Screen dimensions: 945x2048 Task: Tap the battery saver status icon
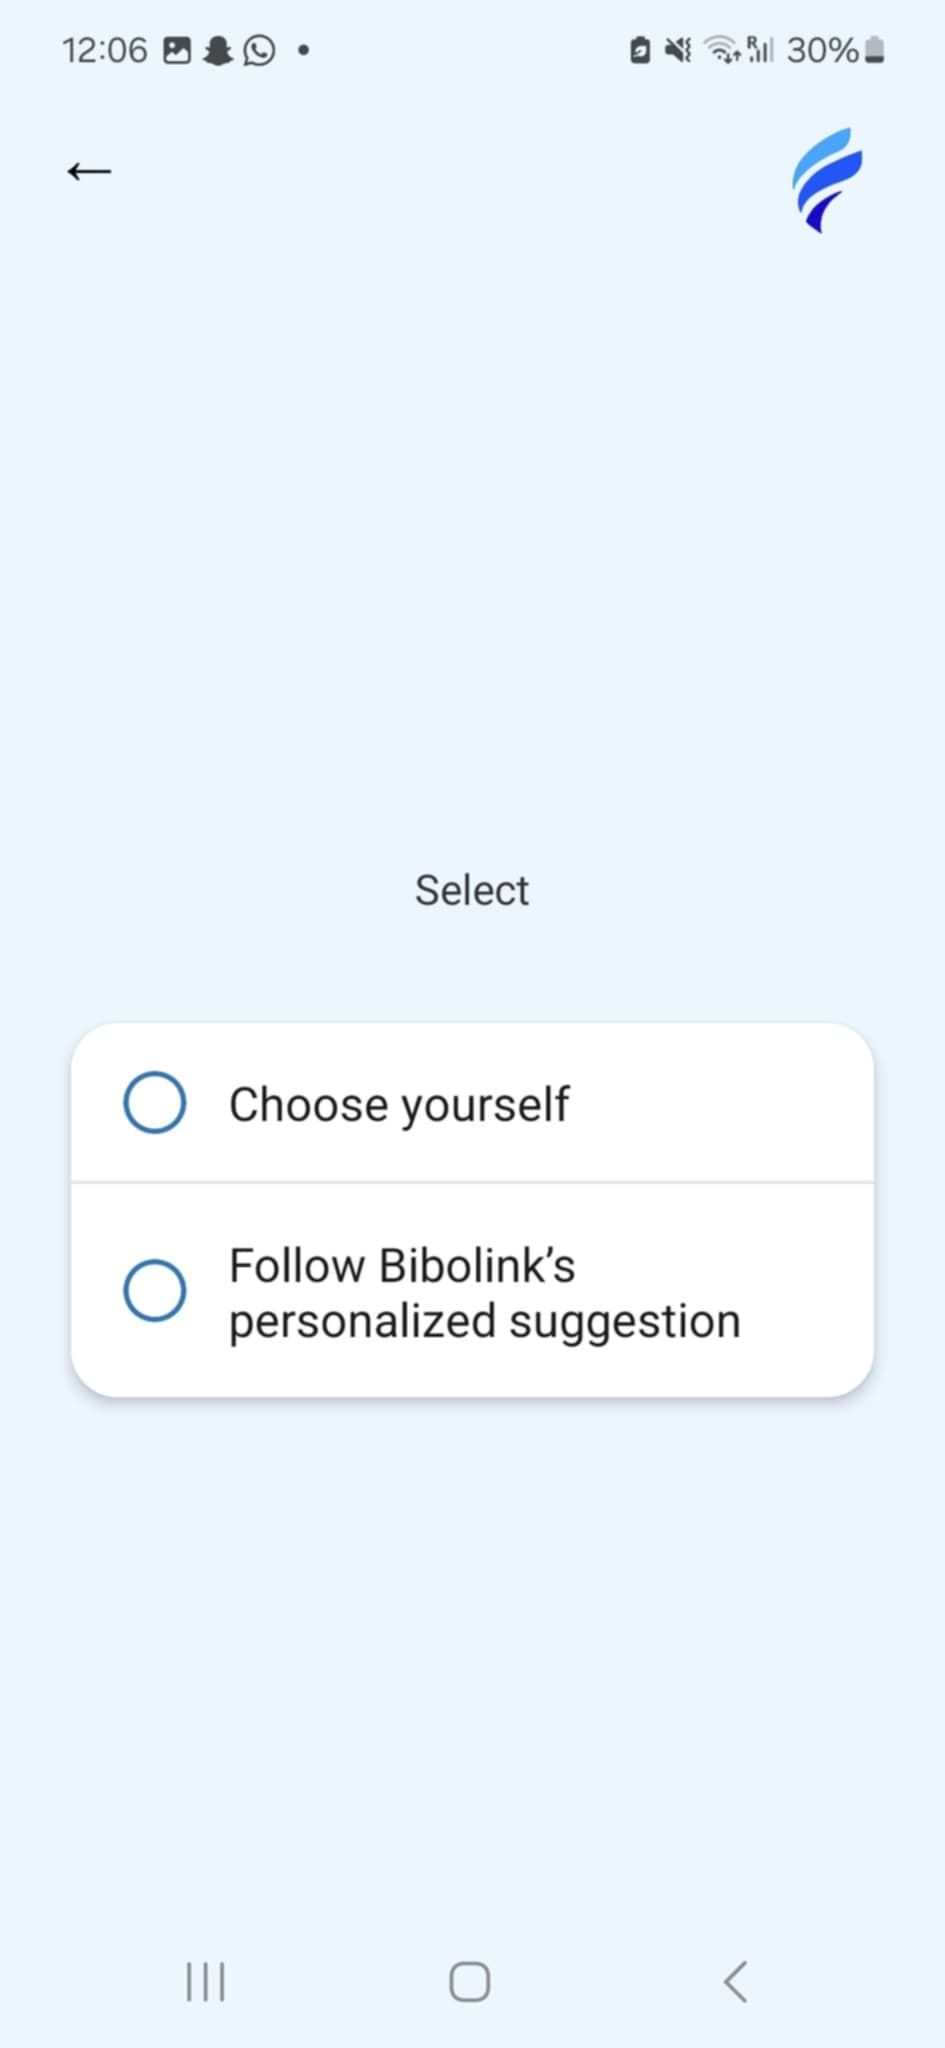click(640, 50)
